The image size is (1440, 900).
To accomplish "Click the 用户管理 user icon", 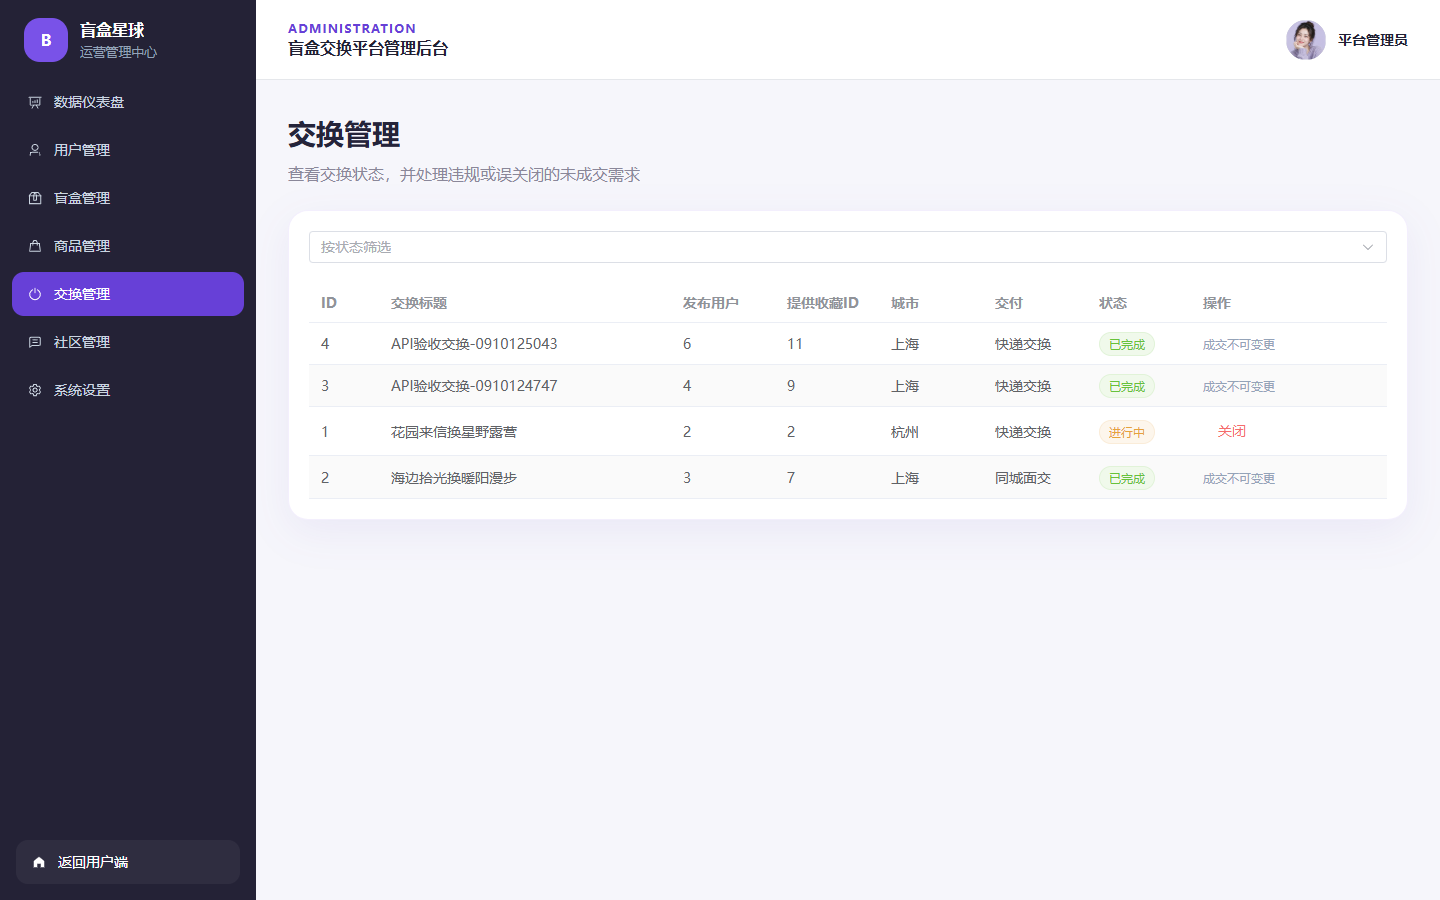I will tap(35, 150).
